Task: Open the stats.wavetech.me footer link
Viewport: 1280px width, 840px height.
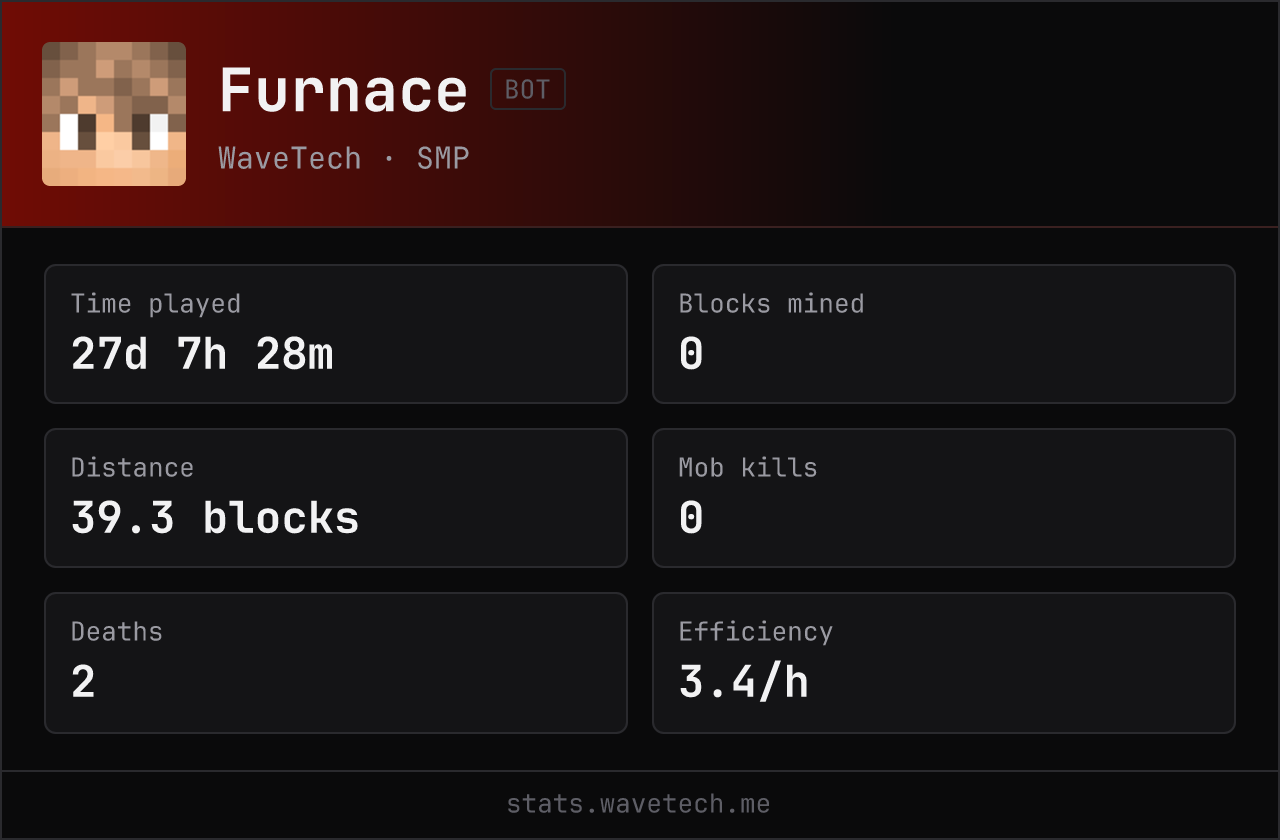Action: coord(639,804)
